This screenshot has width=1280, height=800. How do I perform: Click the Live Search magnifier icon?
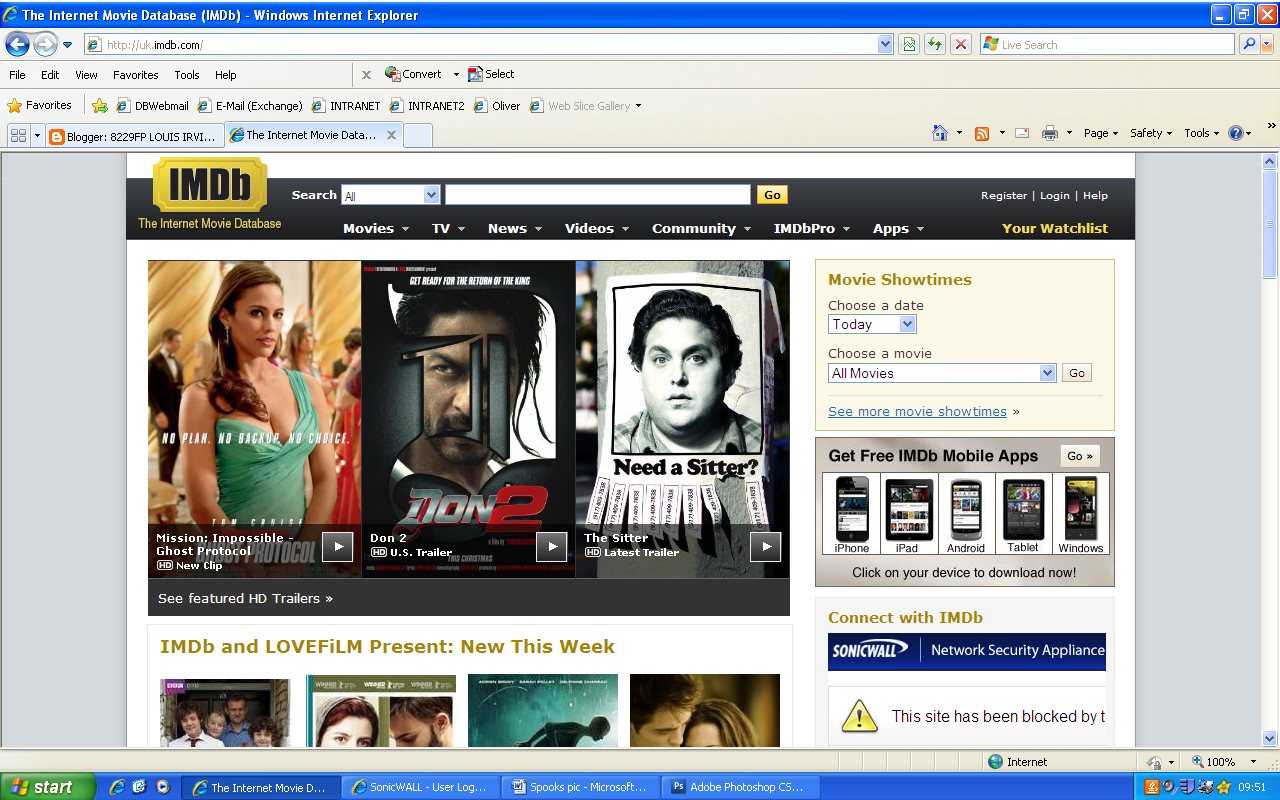click(x=1249, y=44)
